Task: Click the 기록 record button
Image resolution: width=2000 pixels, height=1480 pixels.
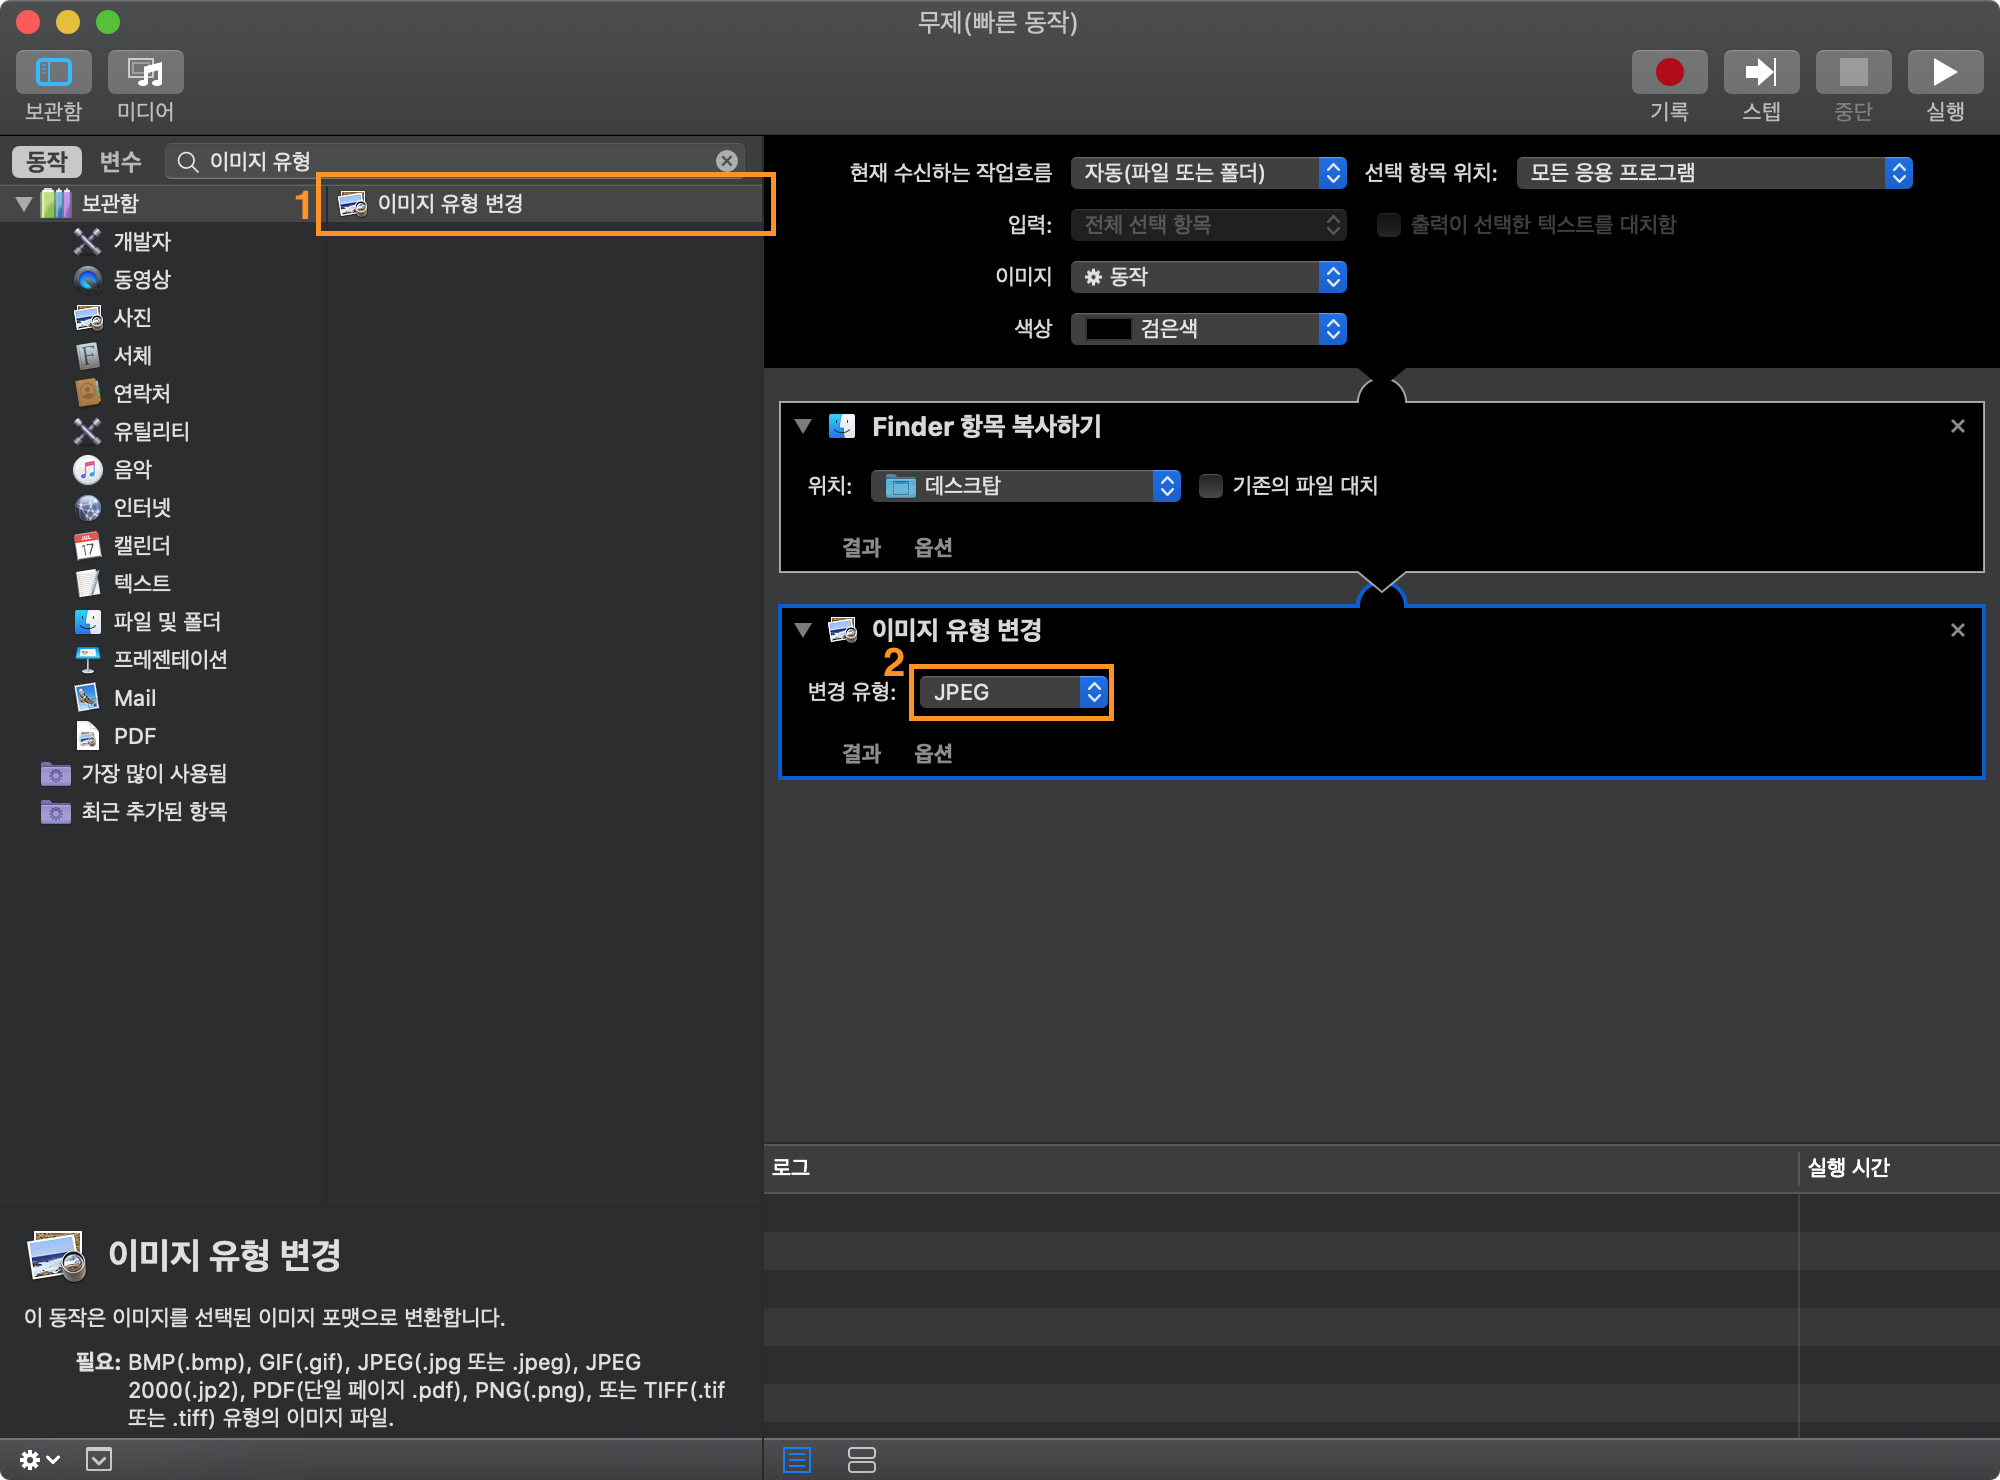Action: 1668,73
